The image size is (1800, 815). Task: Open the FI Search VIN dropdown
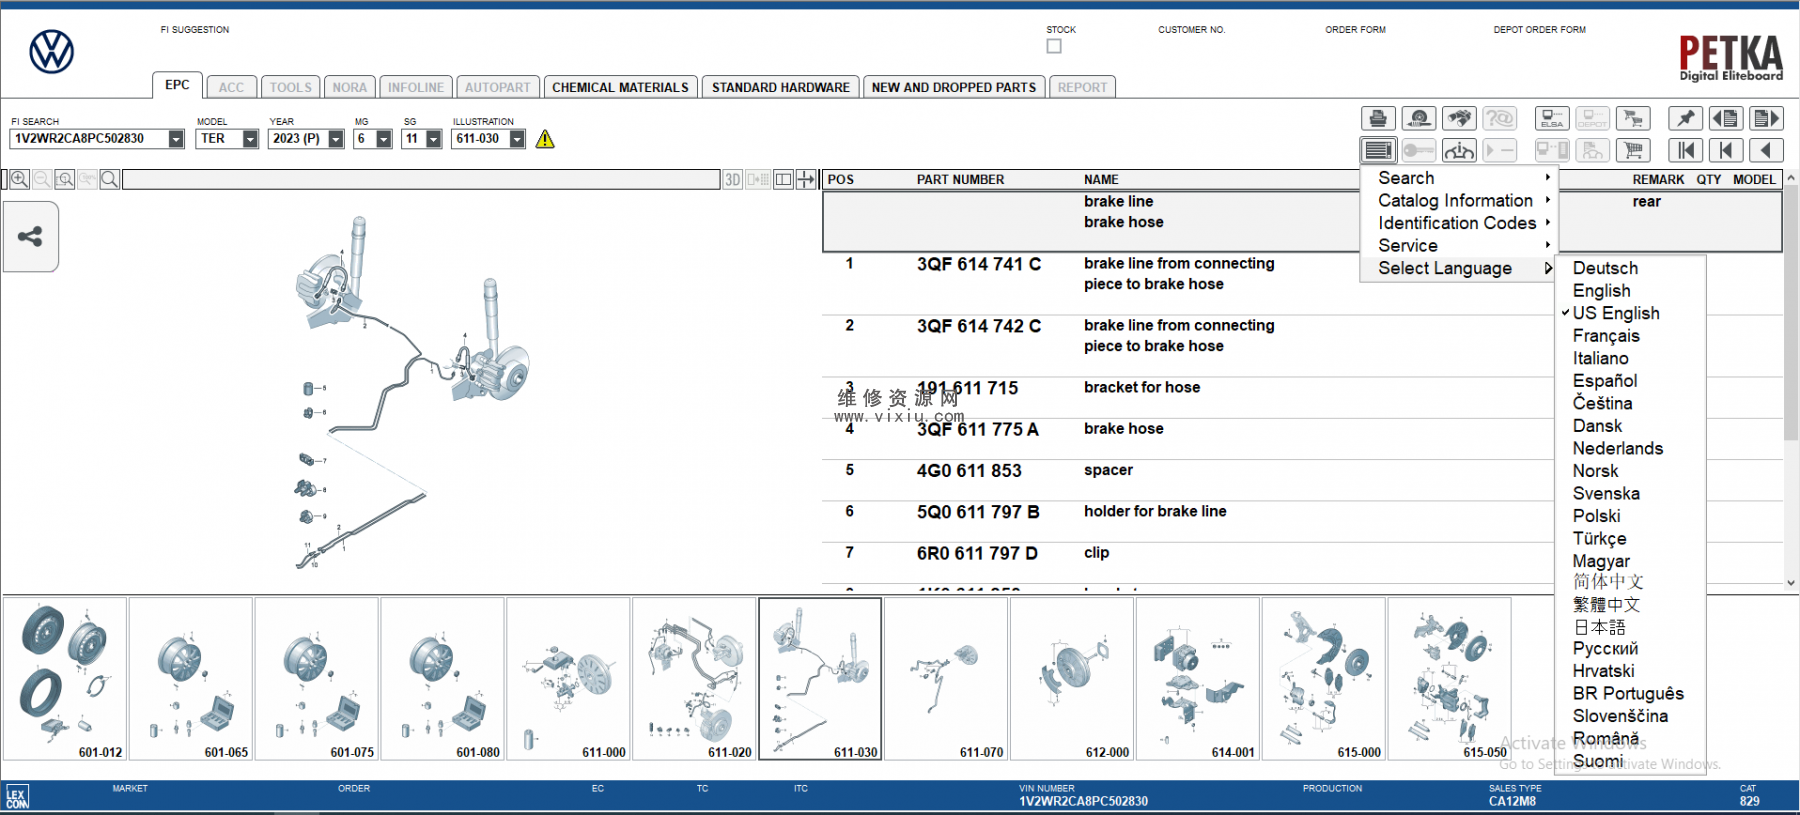(176, 139)
